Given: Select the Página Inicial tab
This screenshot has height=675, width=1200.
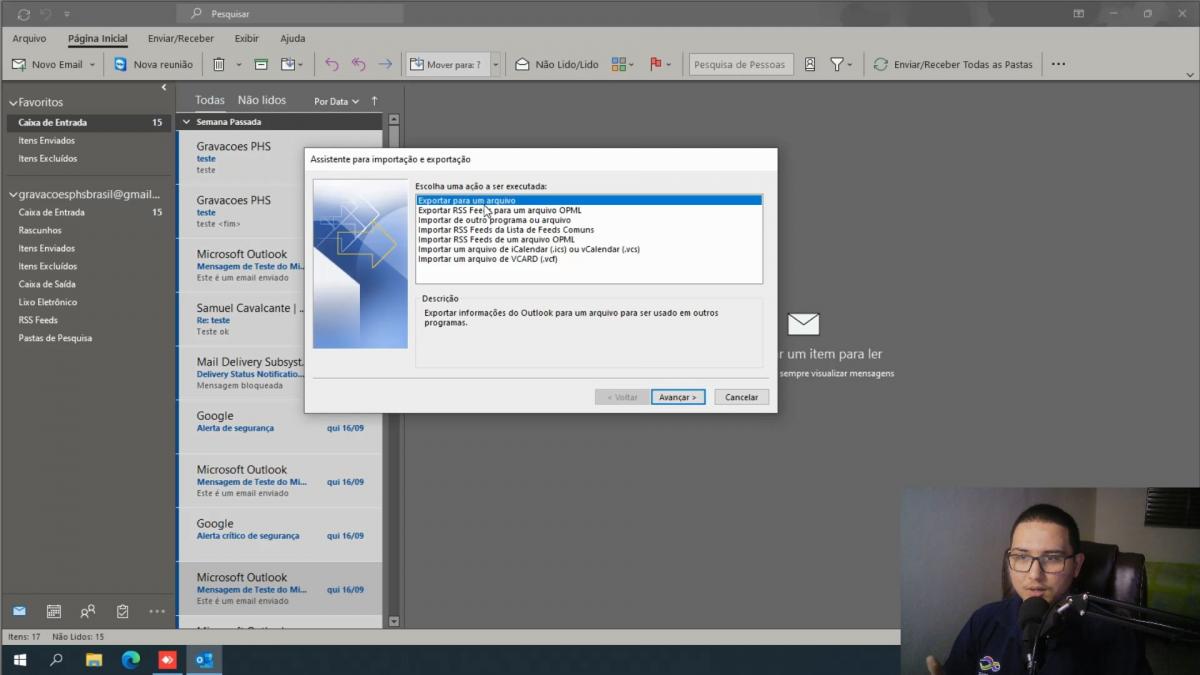Looking at the screenshot, I should (x=98, y=38).
